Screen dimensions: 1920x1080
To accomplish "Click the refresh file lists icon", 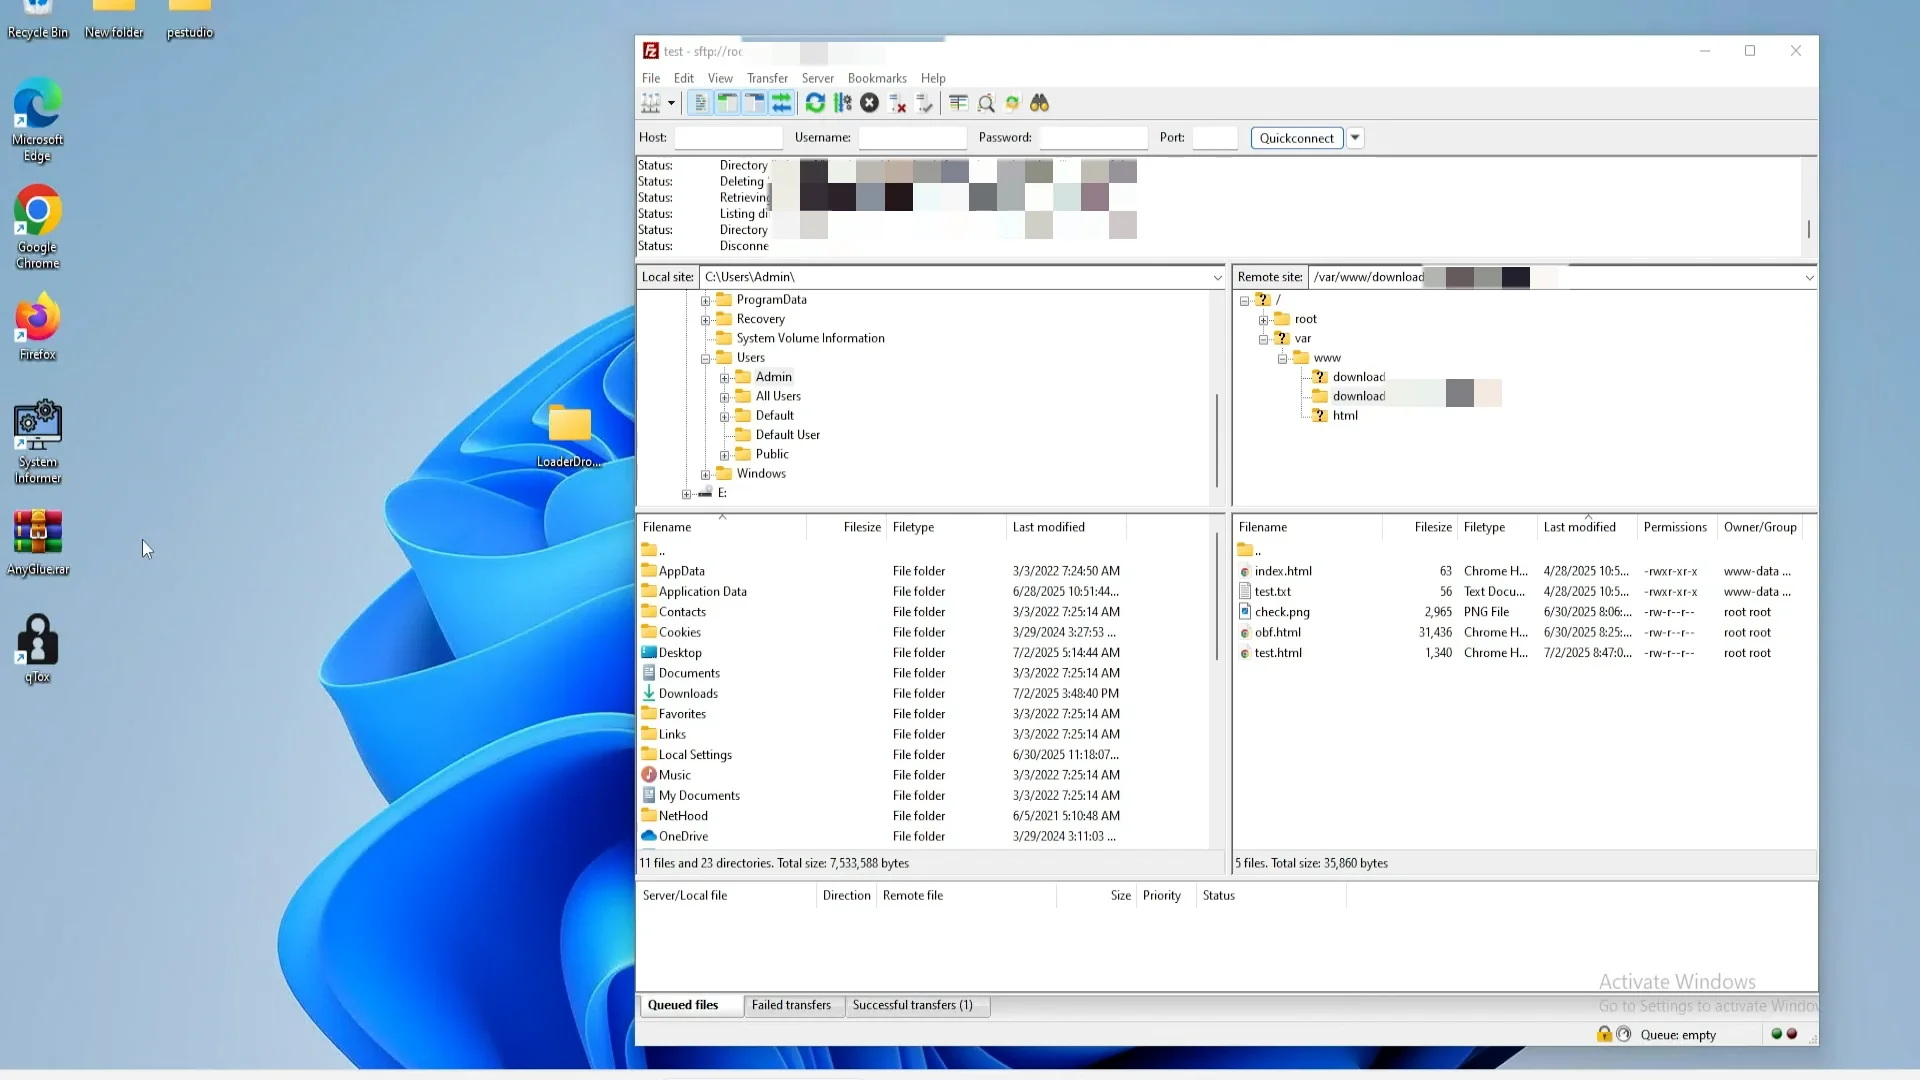I will pyautogui.click(x=815, y=103).
